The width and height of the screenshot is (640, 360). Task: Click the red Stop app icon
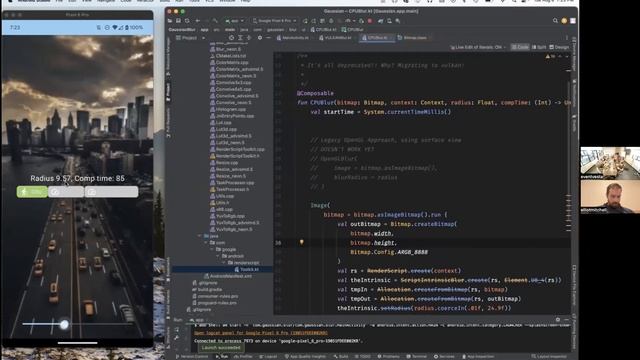pos(370,21)
